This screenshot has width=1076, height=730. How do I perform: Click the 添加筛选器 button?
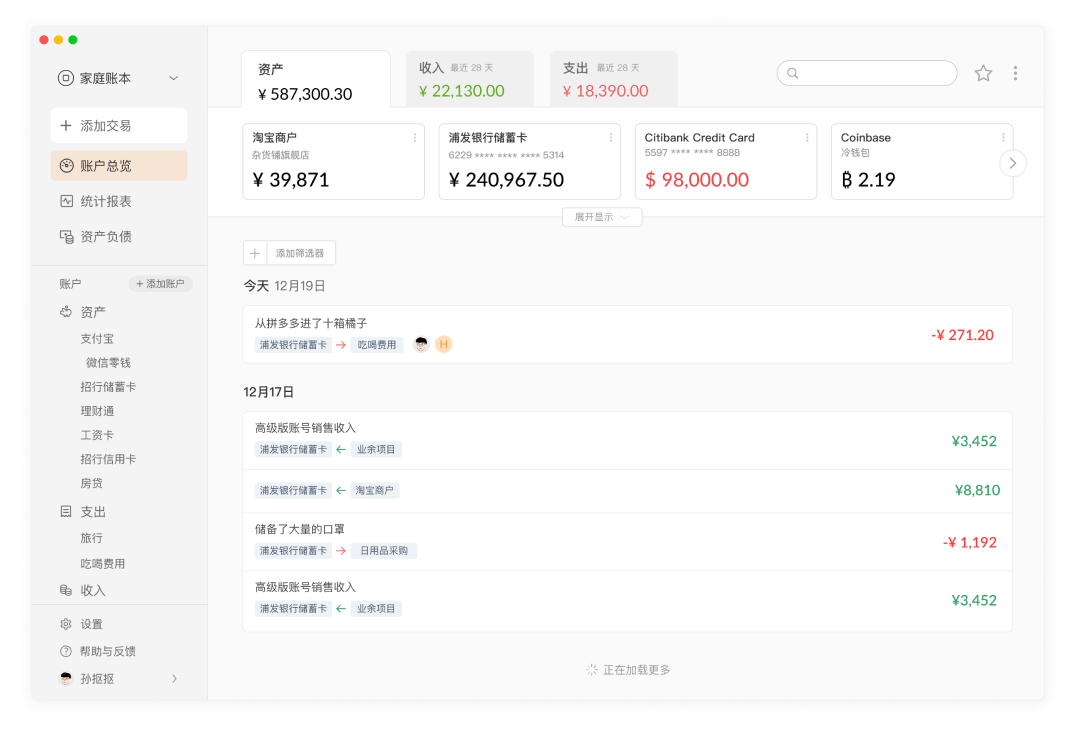coord(299,252)
